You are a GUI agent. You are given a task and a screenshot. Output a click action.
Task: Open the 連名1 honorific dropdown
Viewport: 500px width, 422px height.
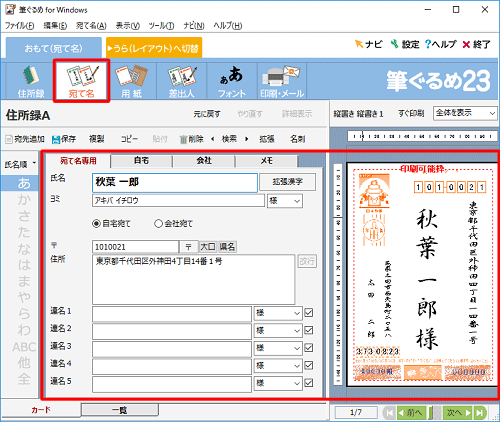point(278,313)
